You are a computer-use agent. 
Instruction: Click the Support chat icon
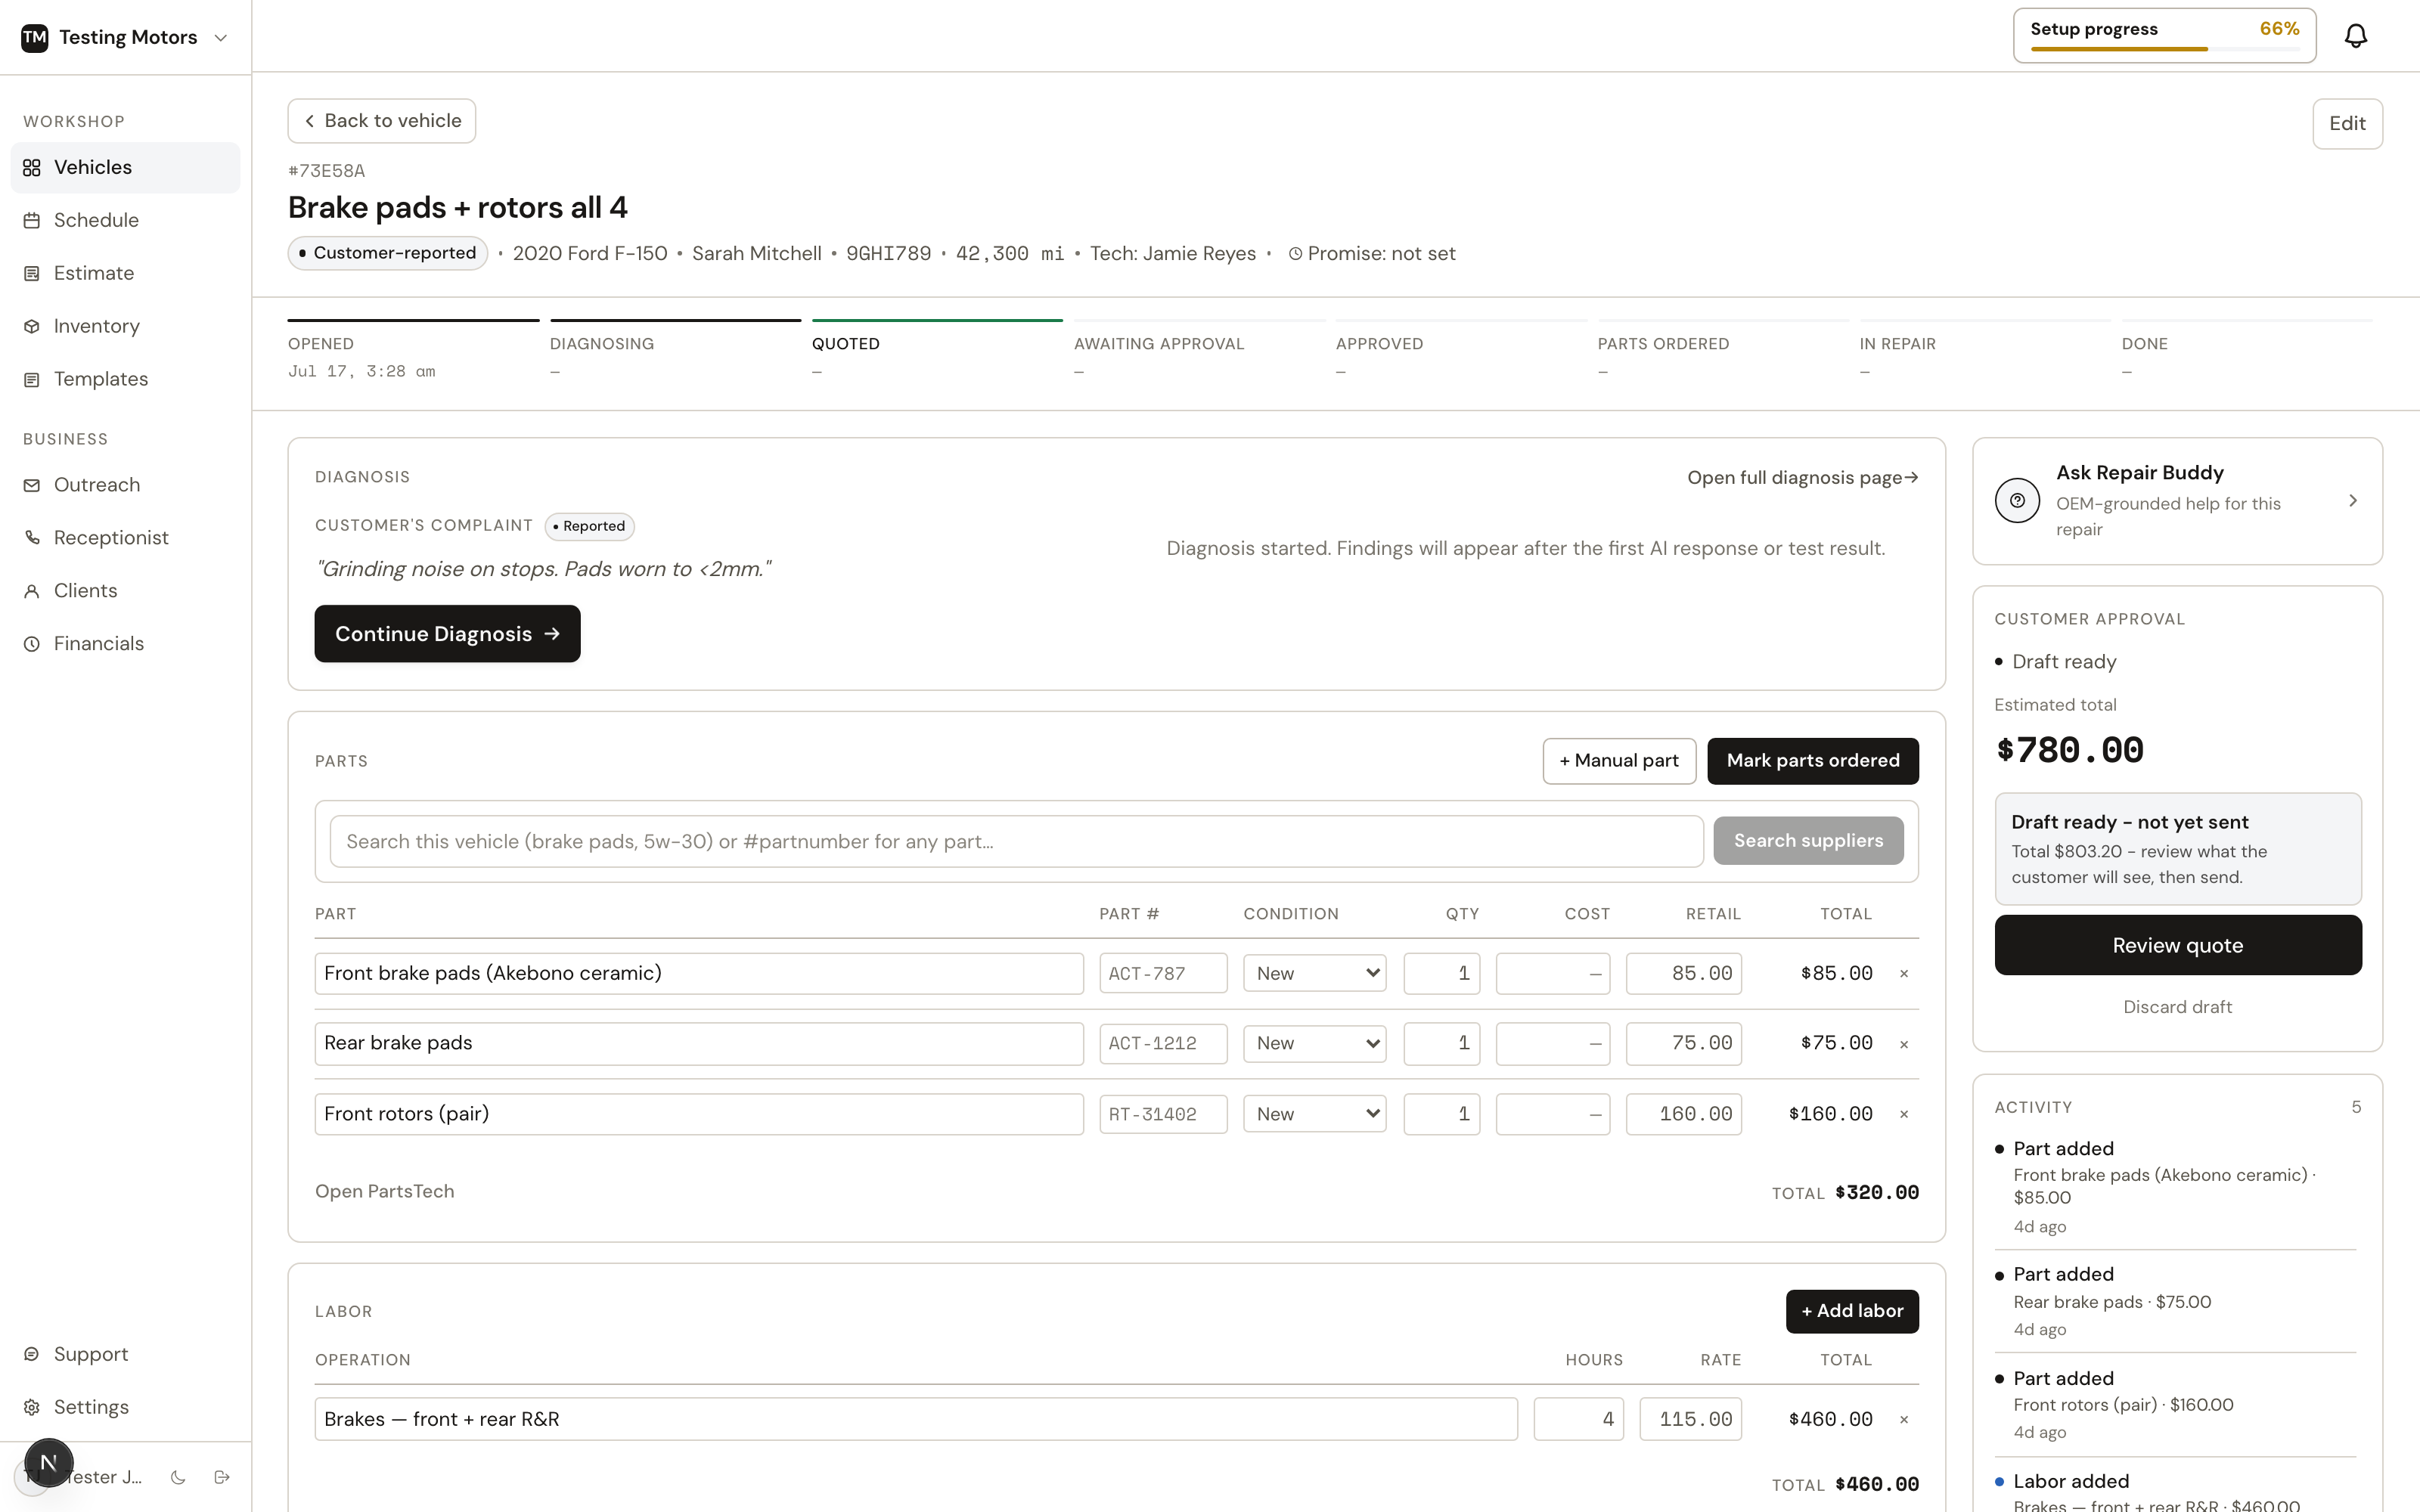(32, 1354)
